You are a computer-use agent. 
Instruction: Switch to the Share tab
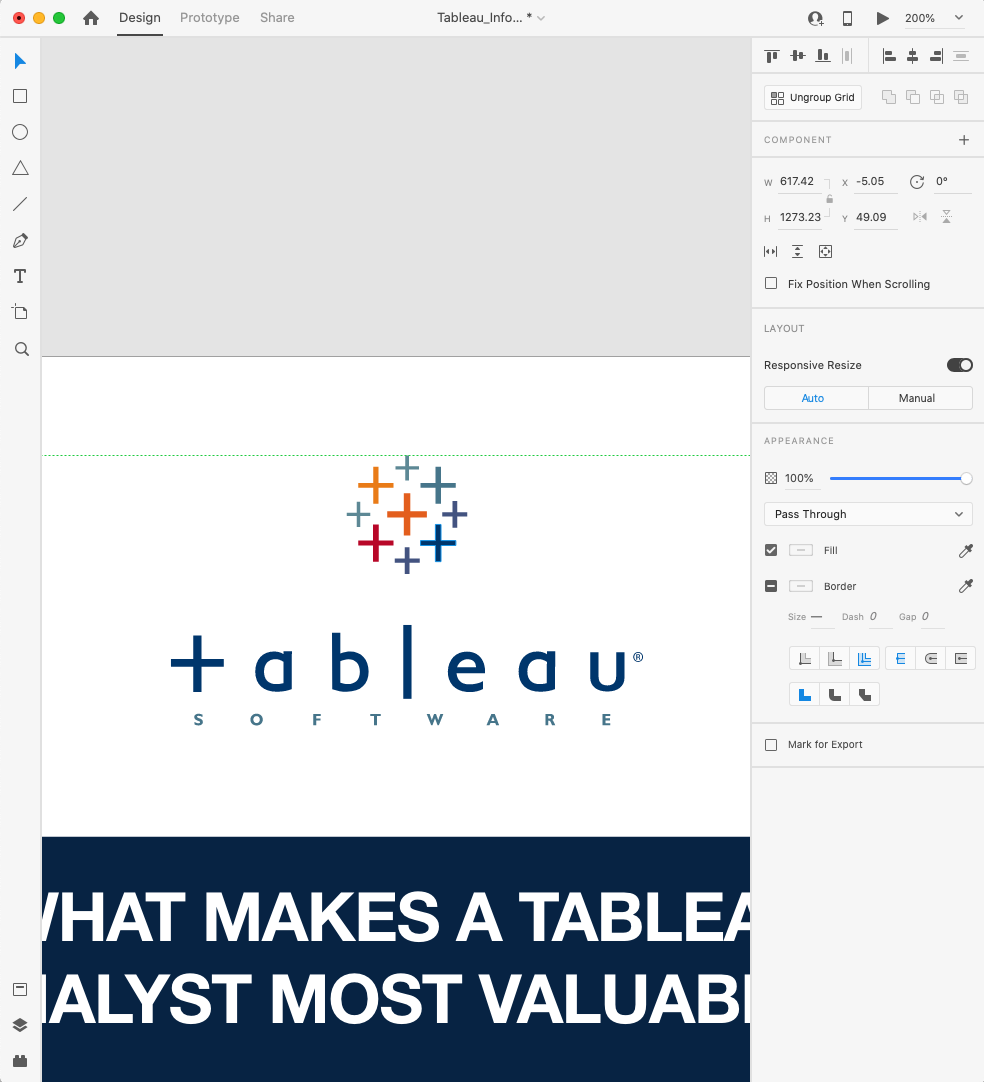pyautogui.click(x=277, y=18)
